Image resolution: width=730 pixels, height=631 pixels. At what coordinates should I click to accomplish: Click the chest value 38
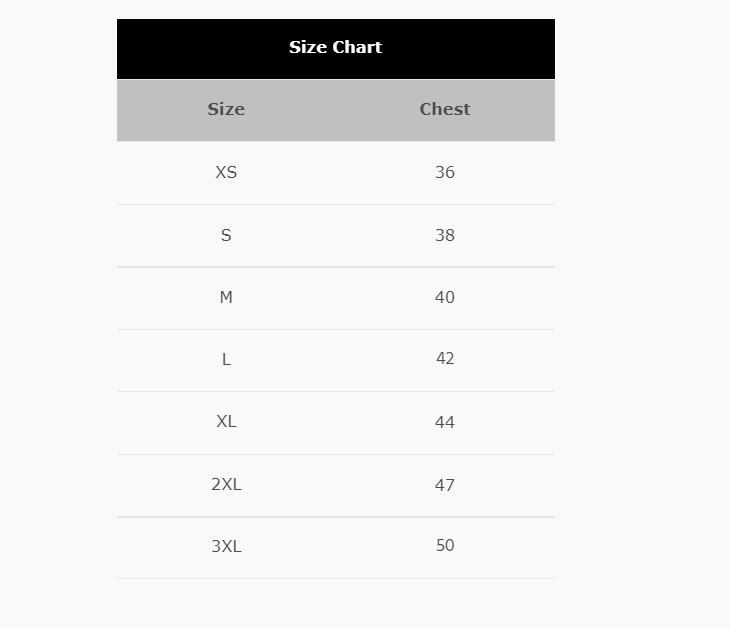(445, 235)
